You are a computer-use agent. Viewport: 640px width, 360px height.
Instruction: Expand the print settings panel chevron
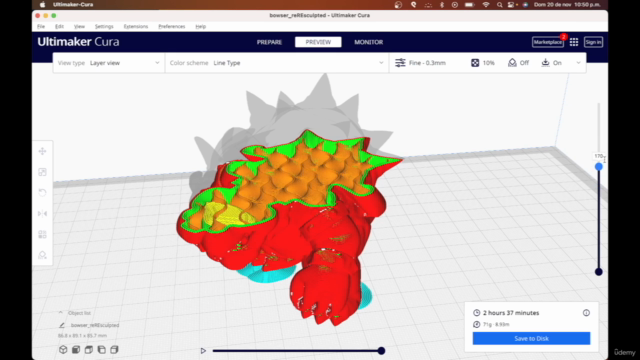point(578,63)
